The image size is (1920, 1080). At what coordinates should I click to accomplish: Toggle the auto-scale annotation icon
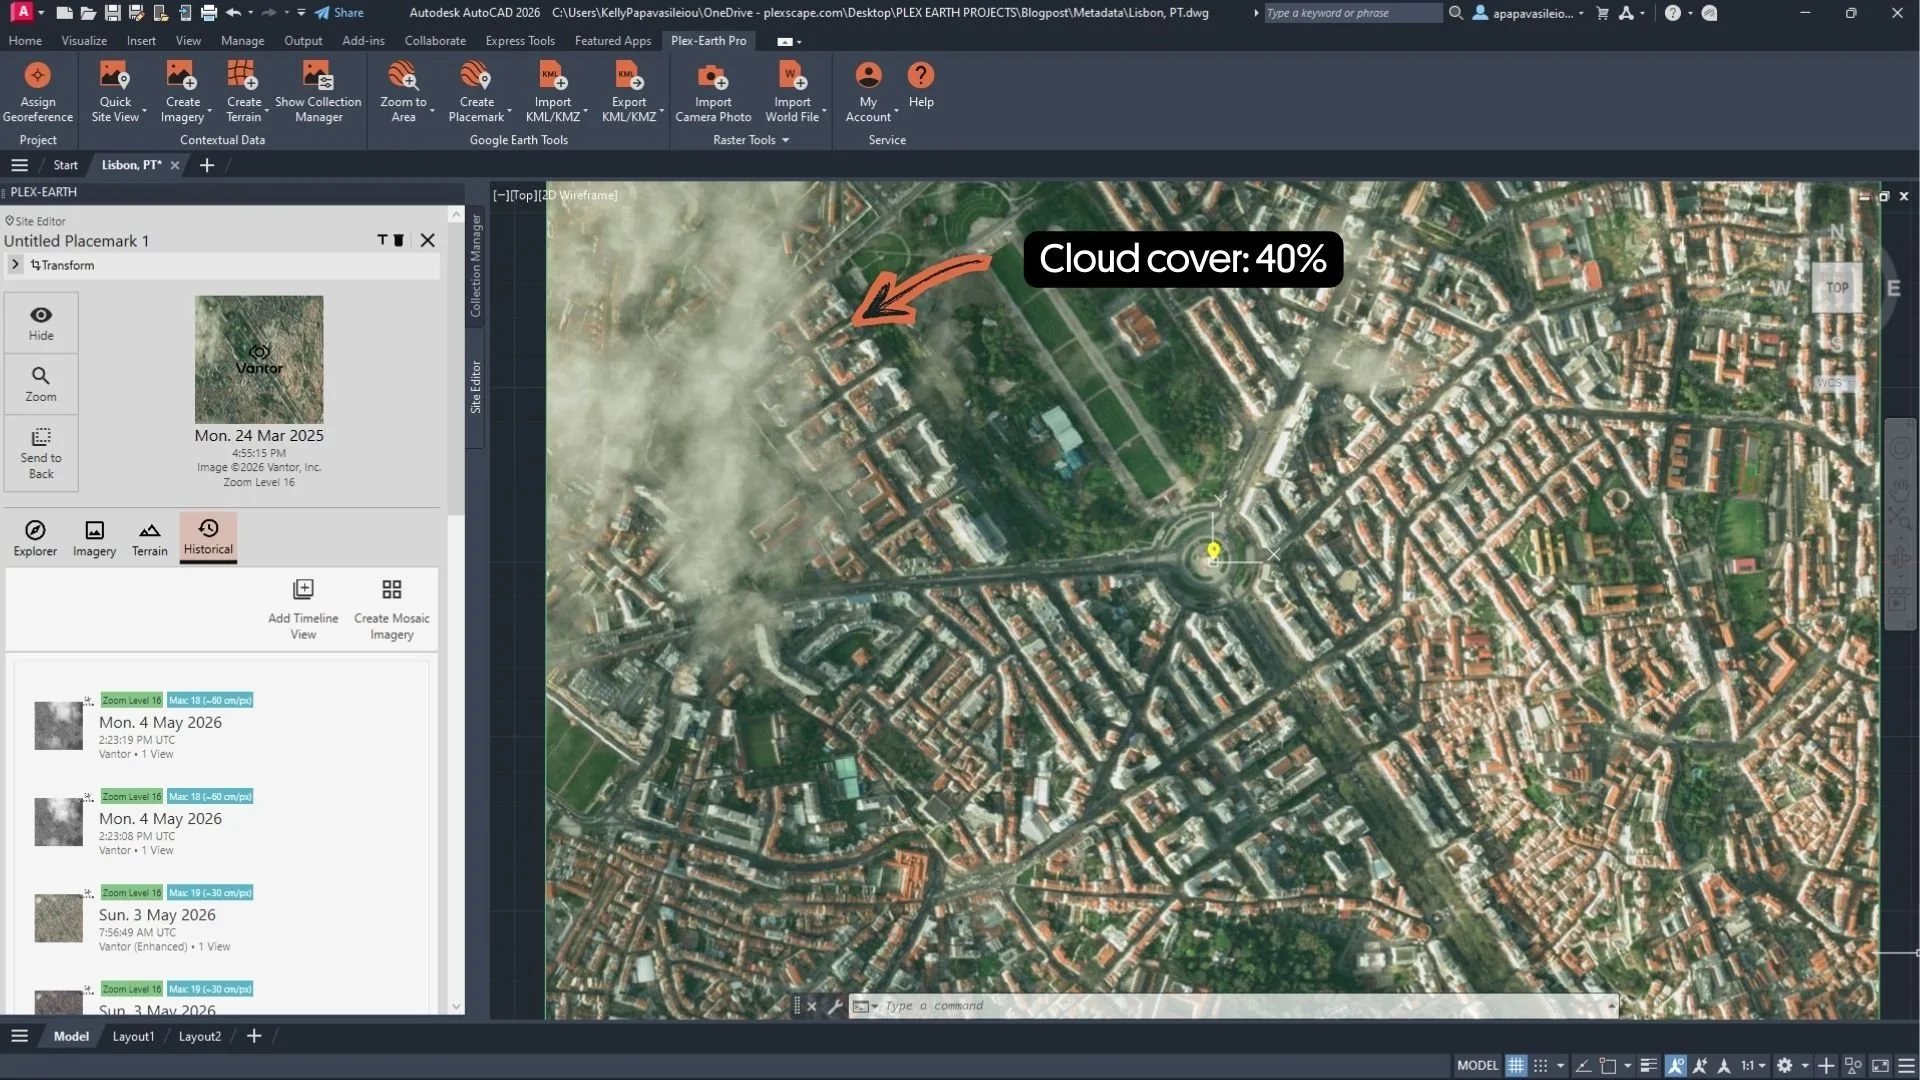coord(1700,1066)
